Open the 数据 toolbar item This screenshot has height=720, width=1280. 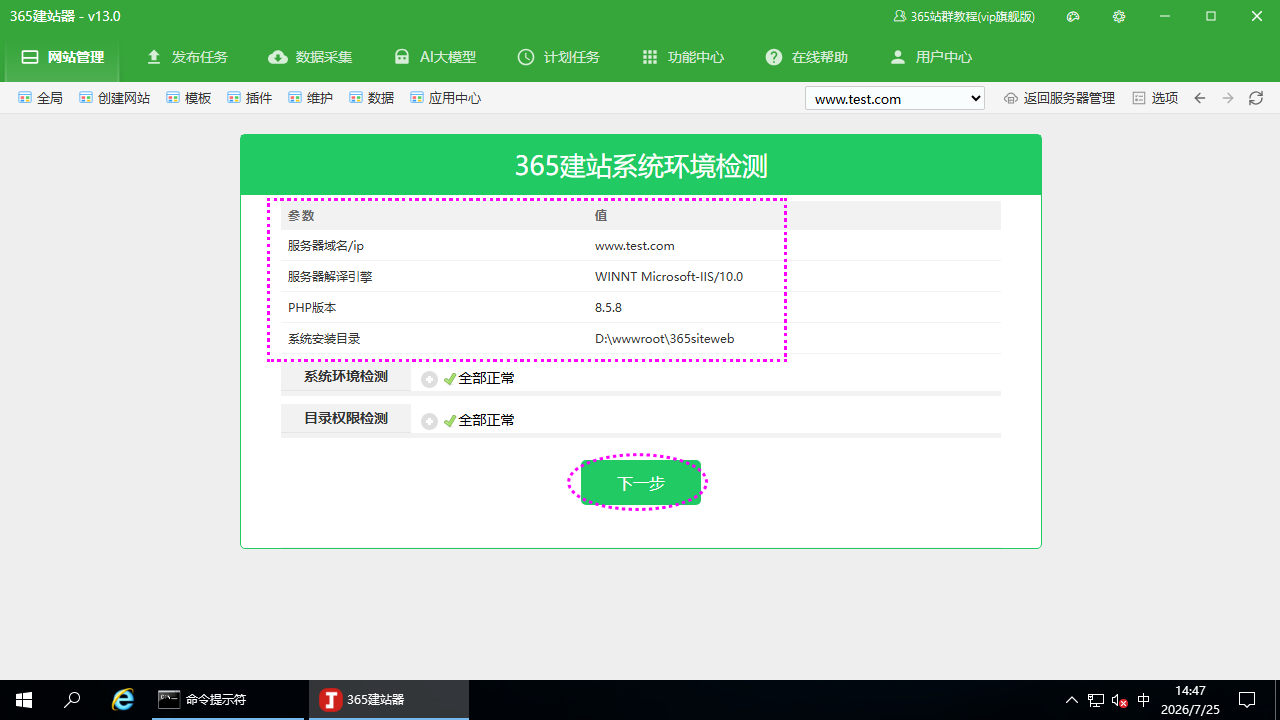click(372, 98)
